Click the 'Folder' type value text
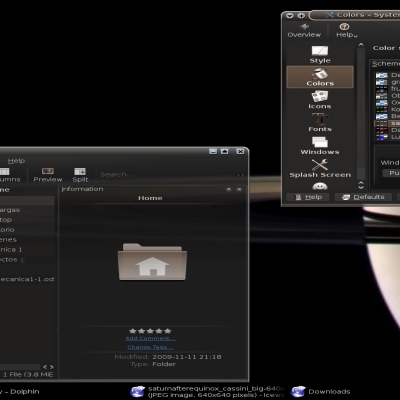 (x=164, y=364)
